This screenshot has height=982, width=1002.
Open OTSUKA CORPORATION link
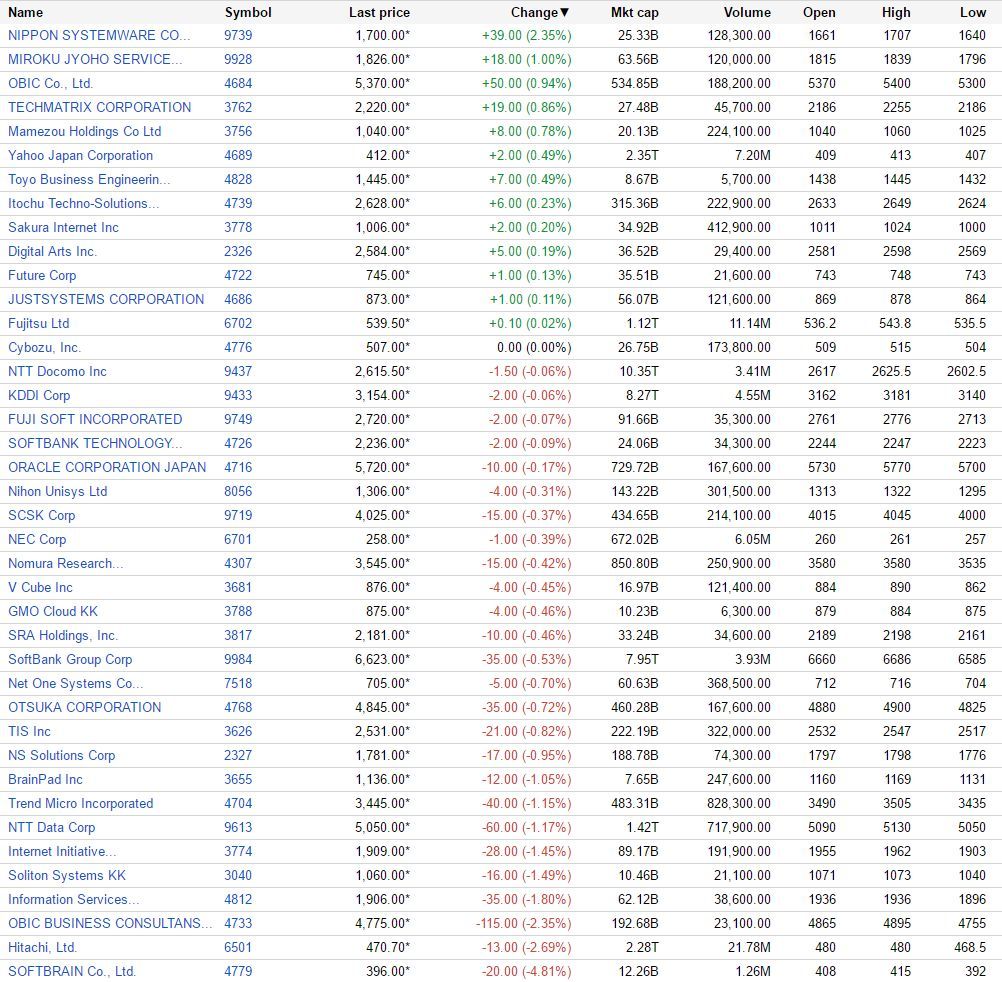(x=85, y=707)
